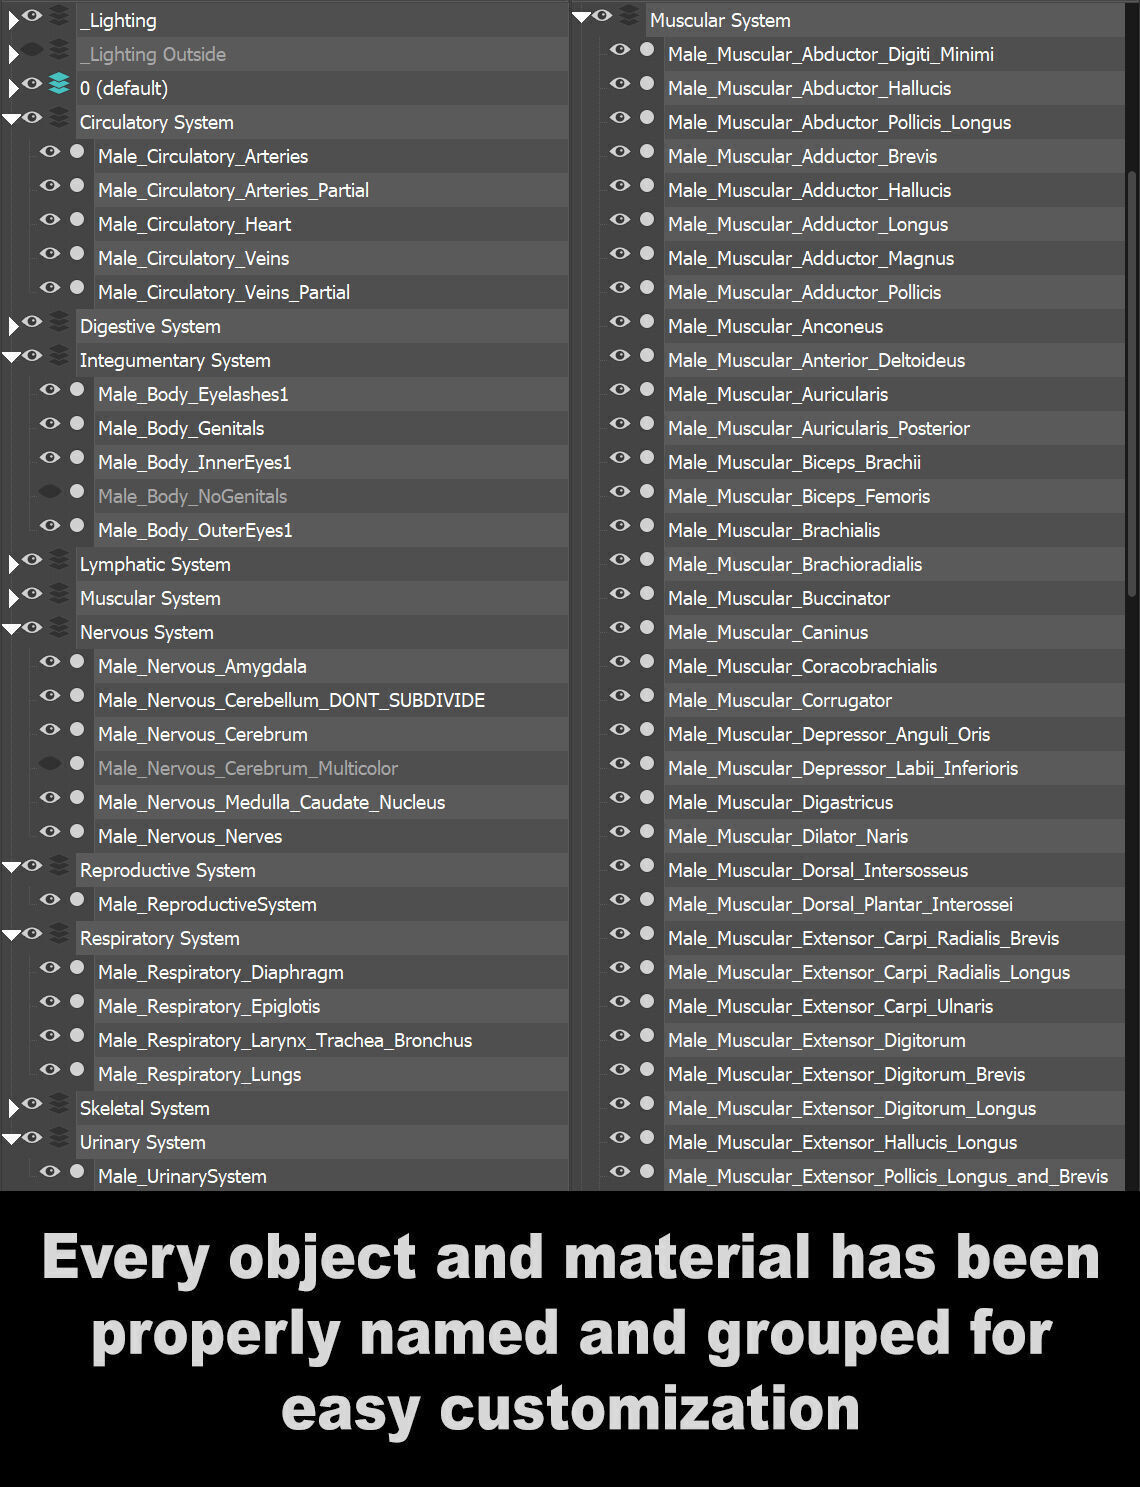Select Male_Muscular_Extensor_Hallucis_Longus
1140x1487 pixels.
click(x=894, y=1142)
